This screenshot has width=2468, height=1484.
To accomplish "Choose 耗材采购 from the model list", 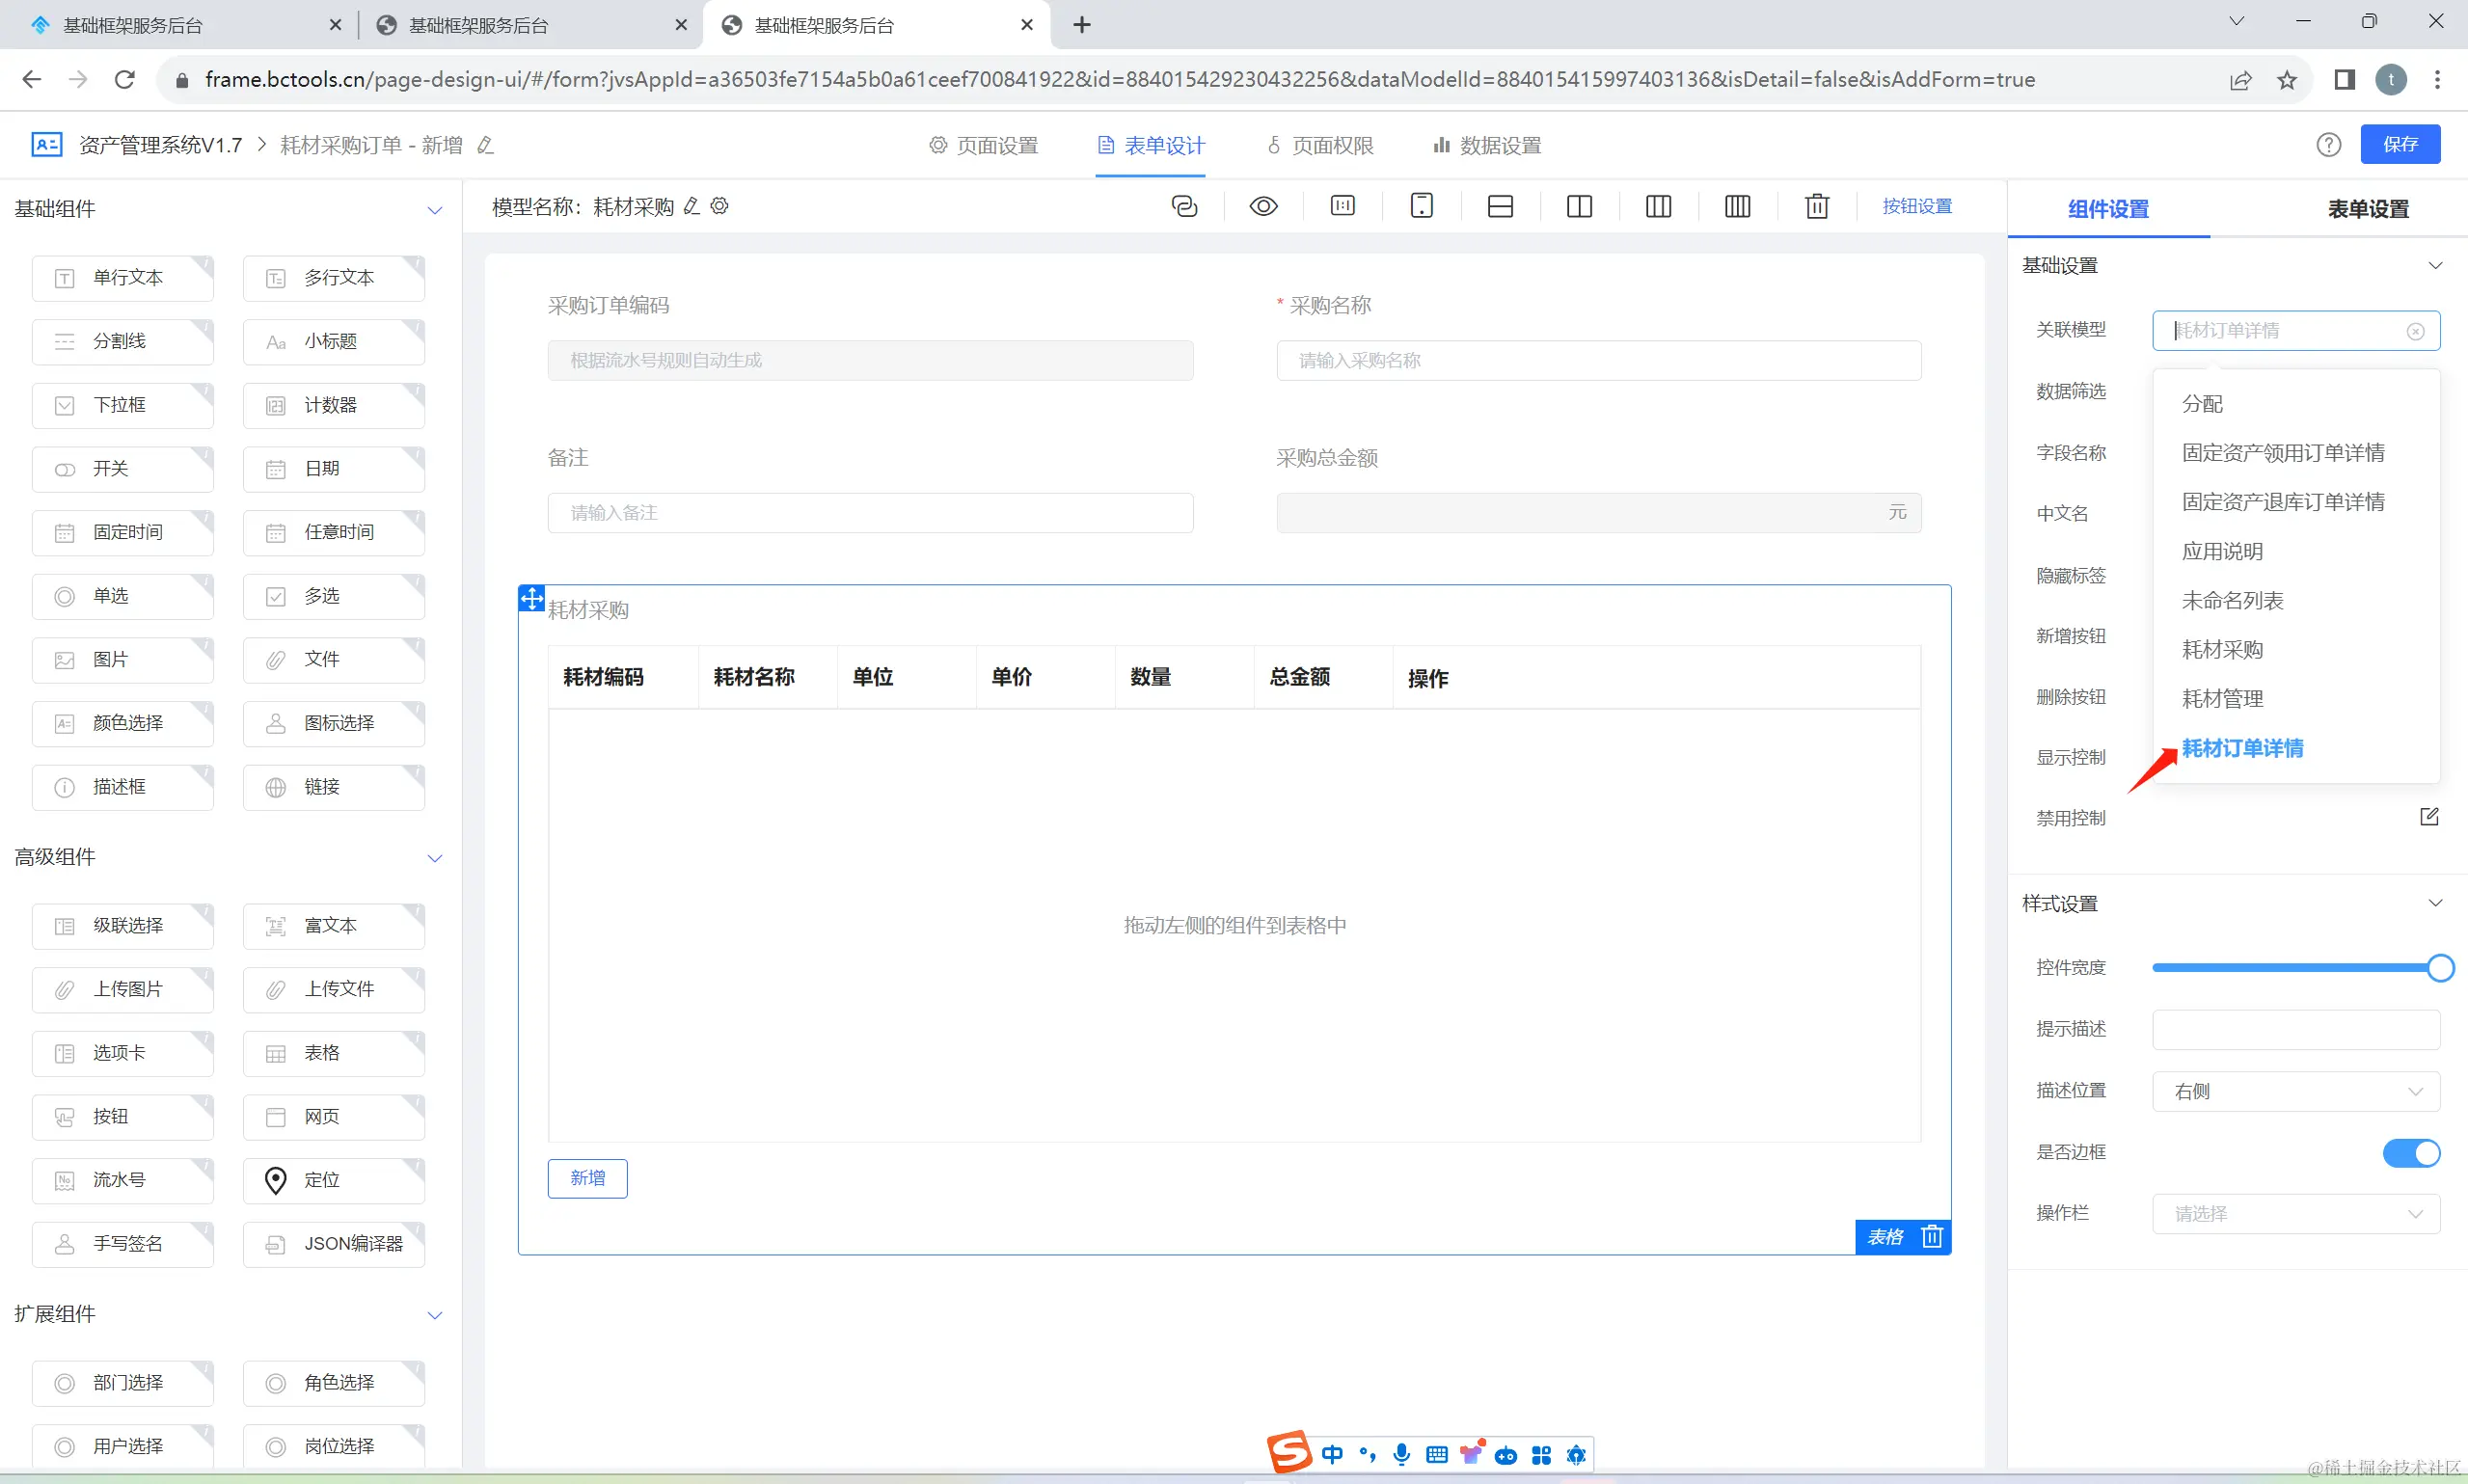I will 2221,650.
